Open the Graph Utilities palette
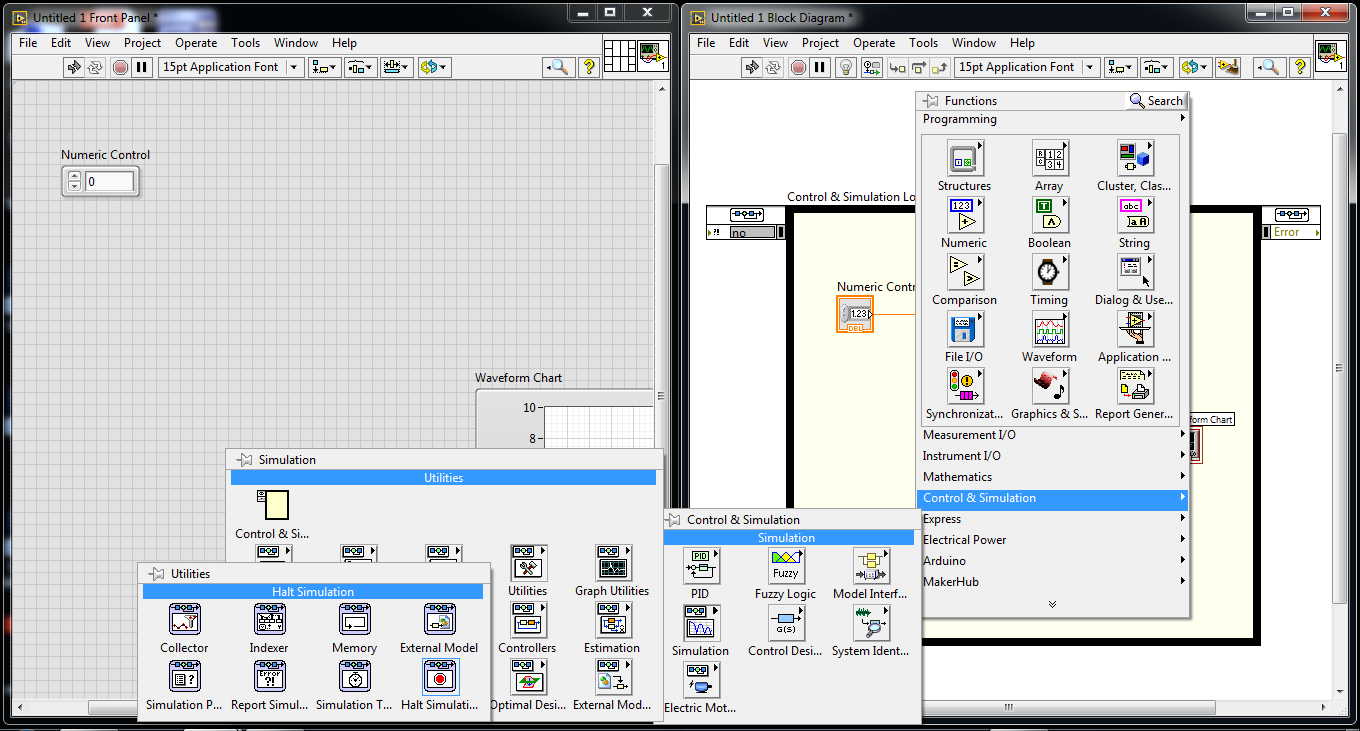The height and width of the screenshot is (731, 1360). tap(615, 563)
